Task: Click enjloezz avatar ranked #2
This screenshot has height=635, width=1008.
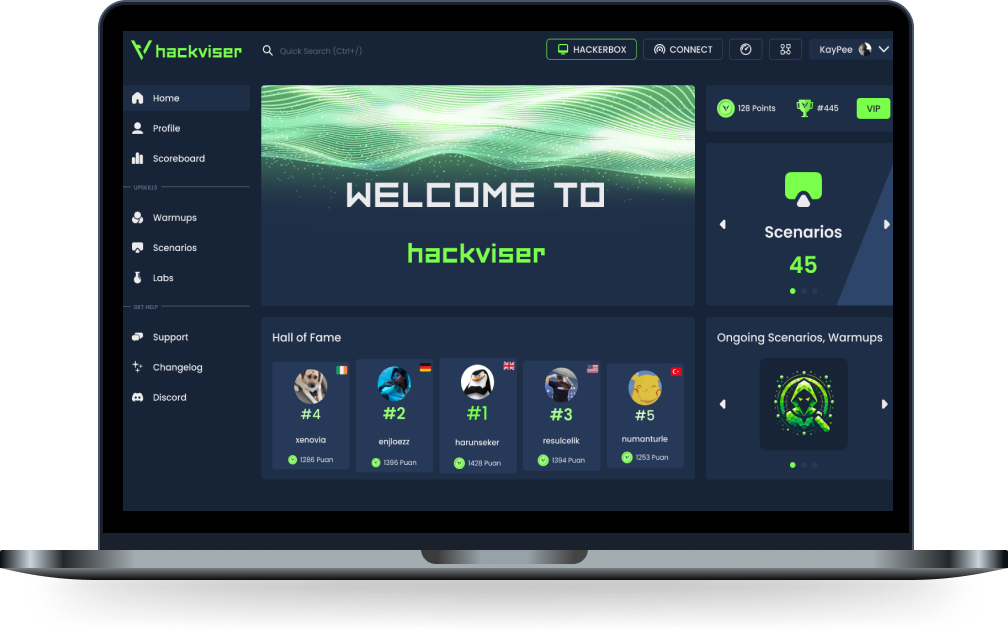Action: pyautogui.click(x=394, y=384)
